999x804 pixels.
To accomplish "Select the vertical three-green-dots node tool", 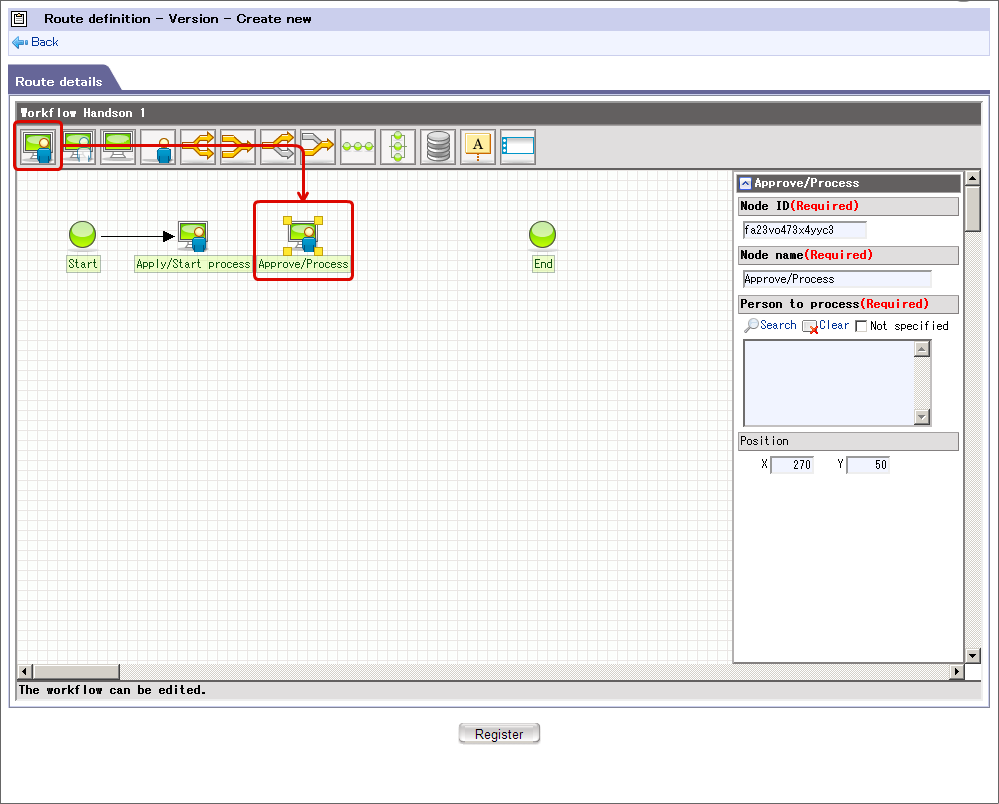I will pyautogui.click(x=398, y=147).
